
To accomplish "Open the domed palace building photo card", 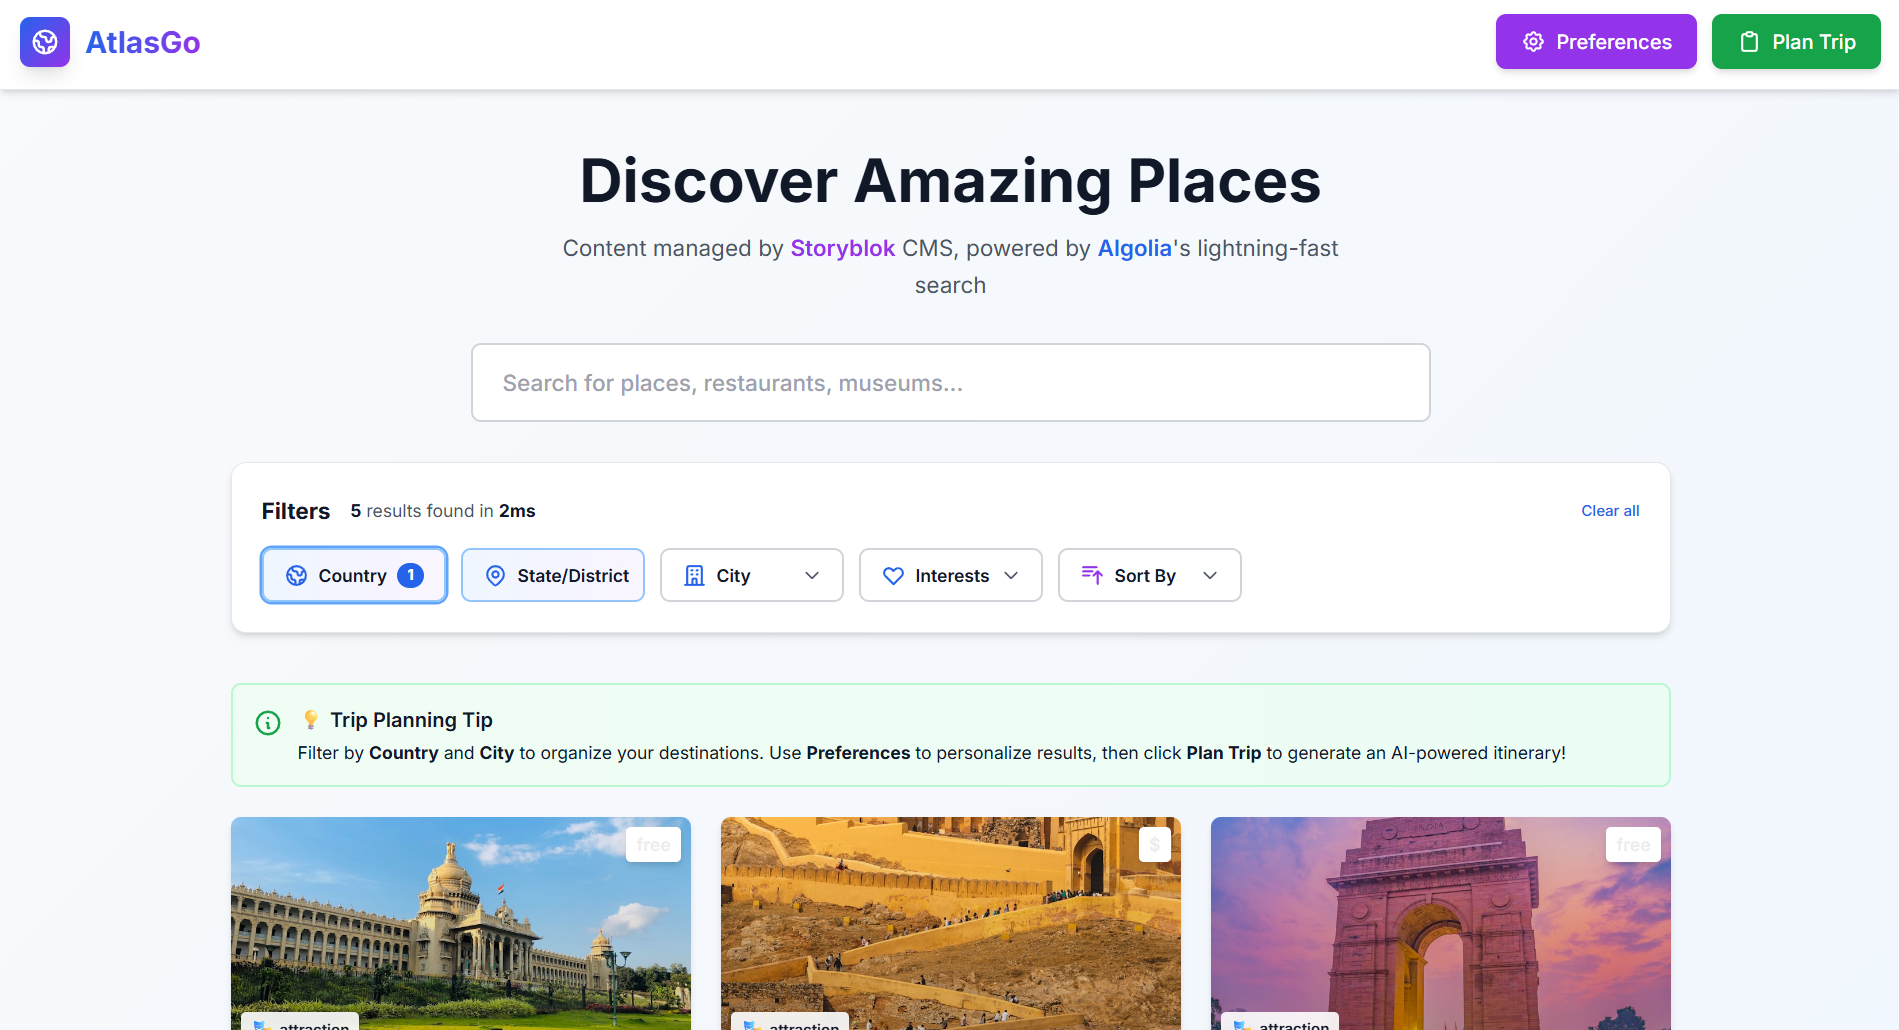I will coord(461,923).
